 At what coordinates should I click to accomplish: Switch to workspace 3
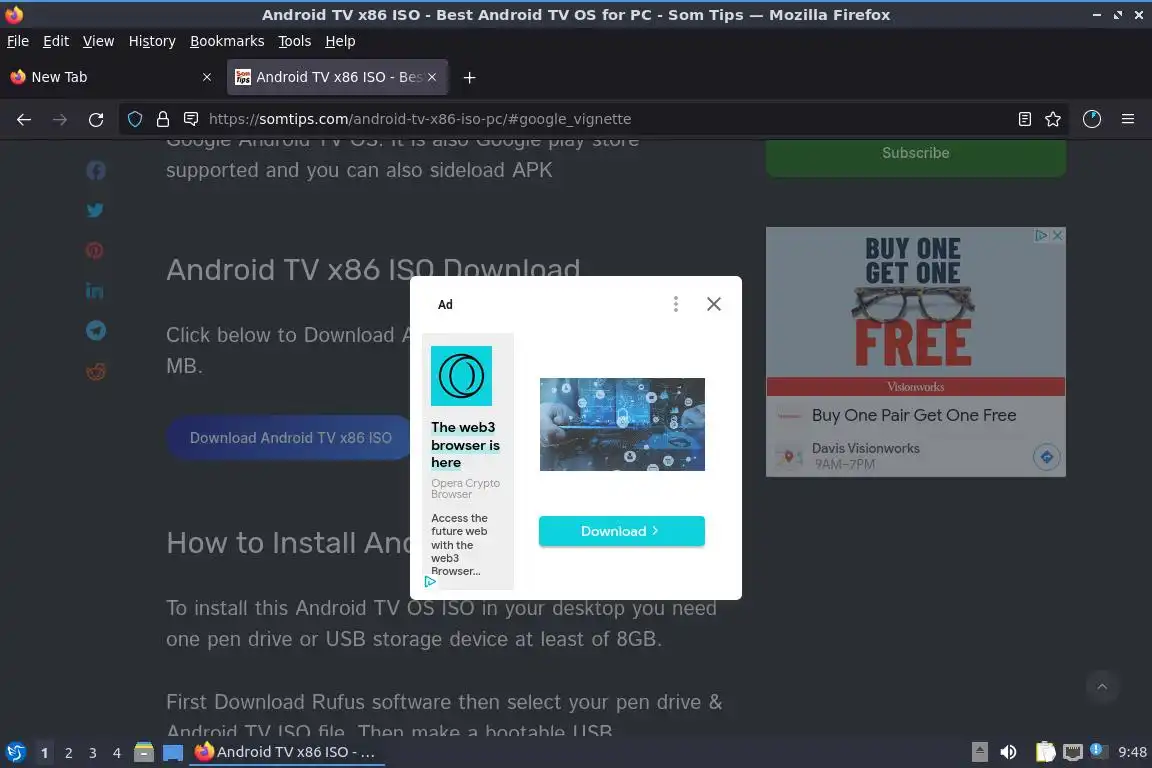[x=93, y=753]
